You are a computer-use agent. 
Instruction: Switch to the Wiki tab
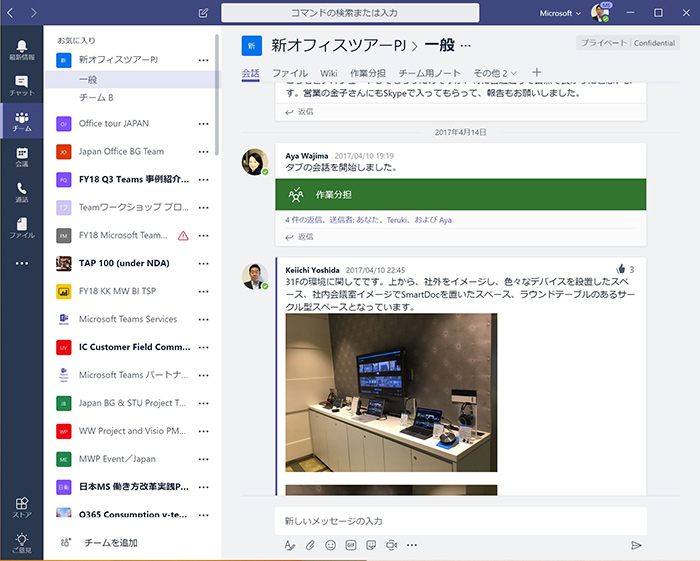[329, 73]
